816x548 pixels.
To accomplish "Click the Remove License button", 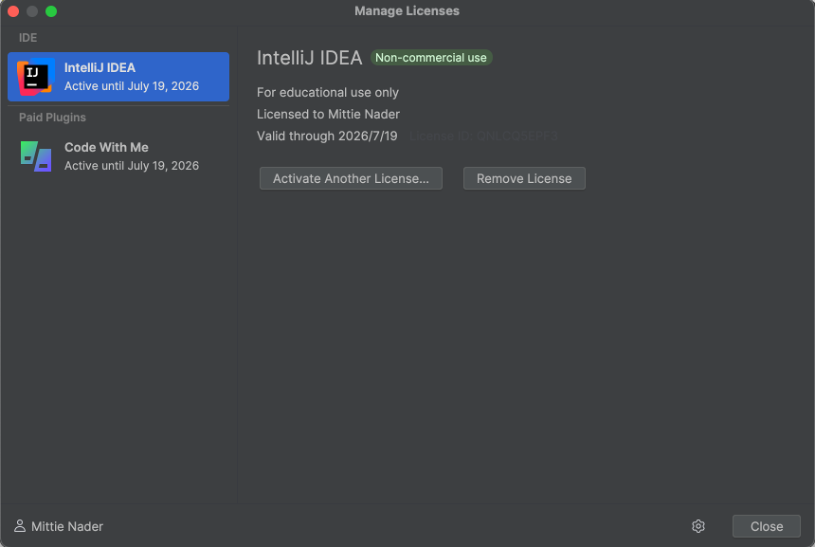I will pos(524,178).
